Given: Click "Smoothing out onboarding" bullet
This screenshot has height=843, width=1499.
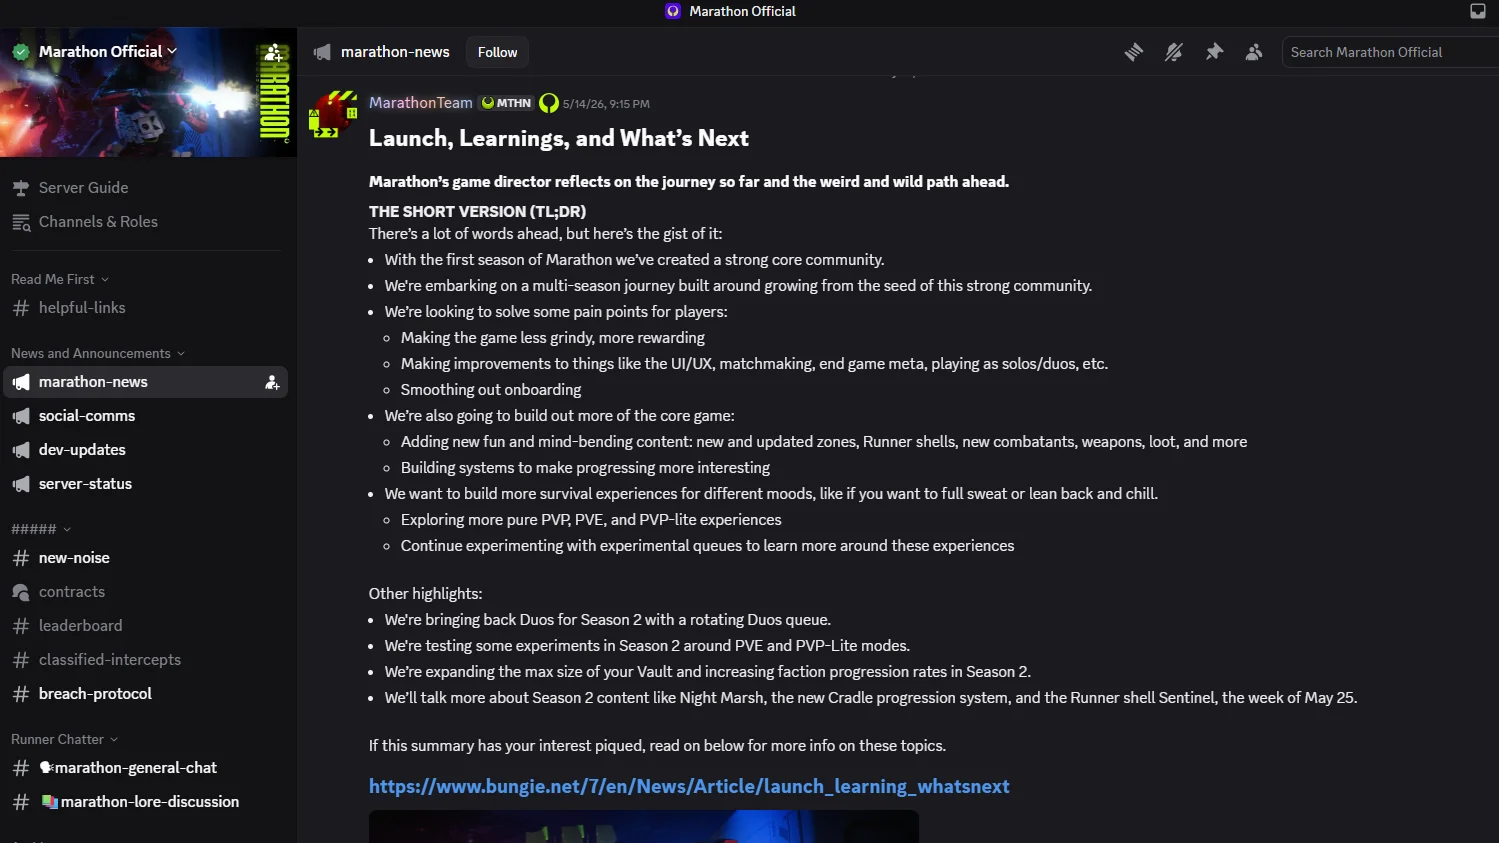Looking at the screenshot, I should point(491,390).
